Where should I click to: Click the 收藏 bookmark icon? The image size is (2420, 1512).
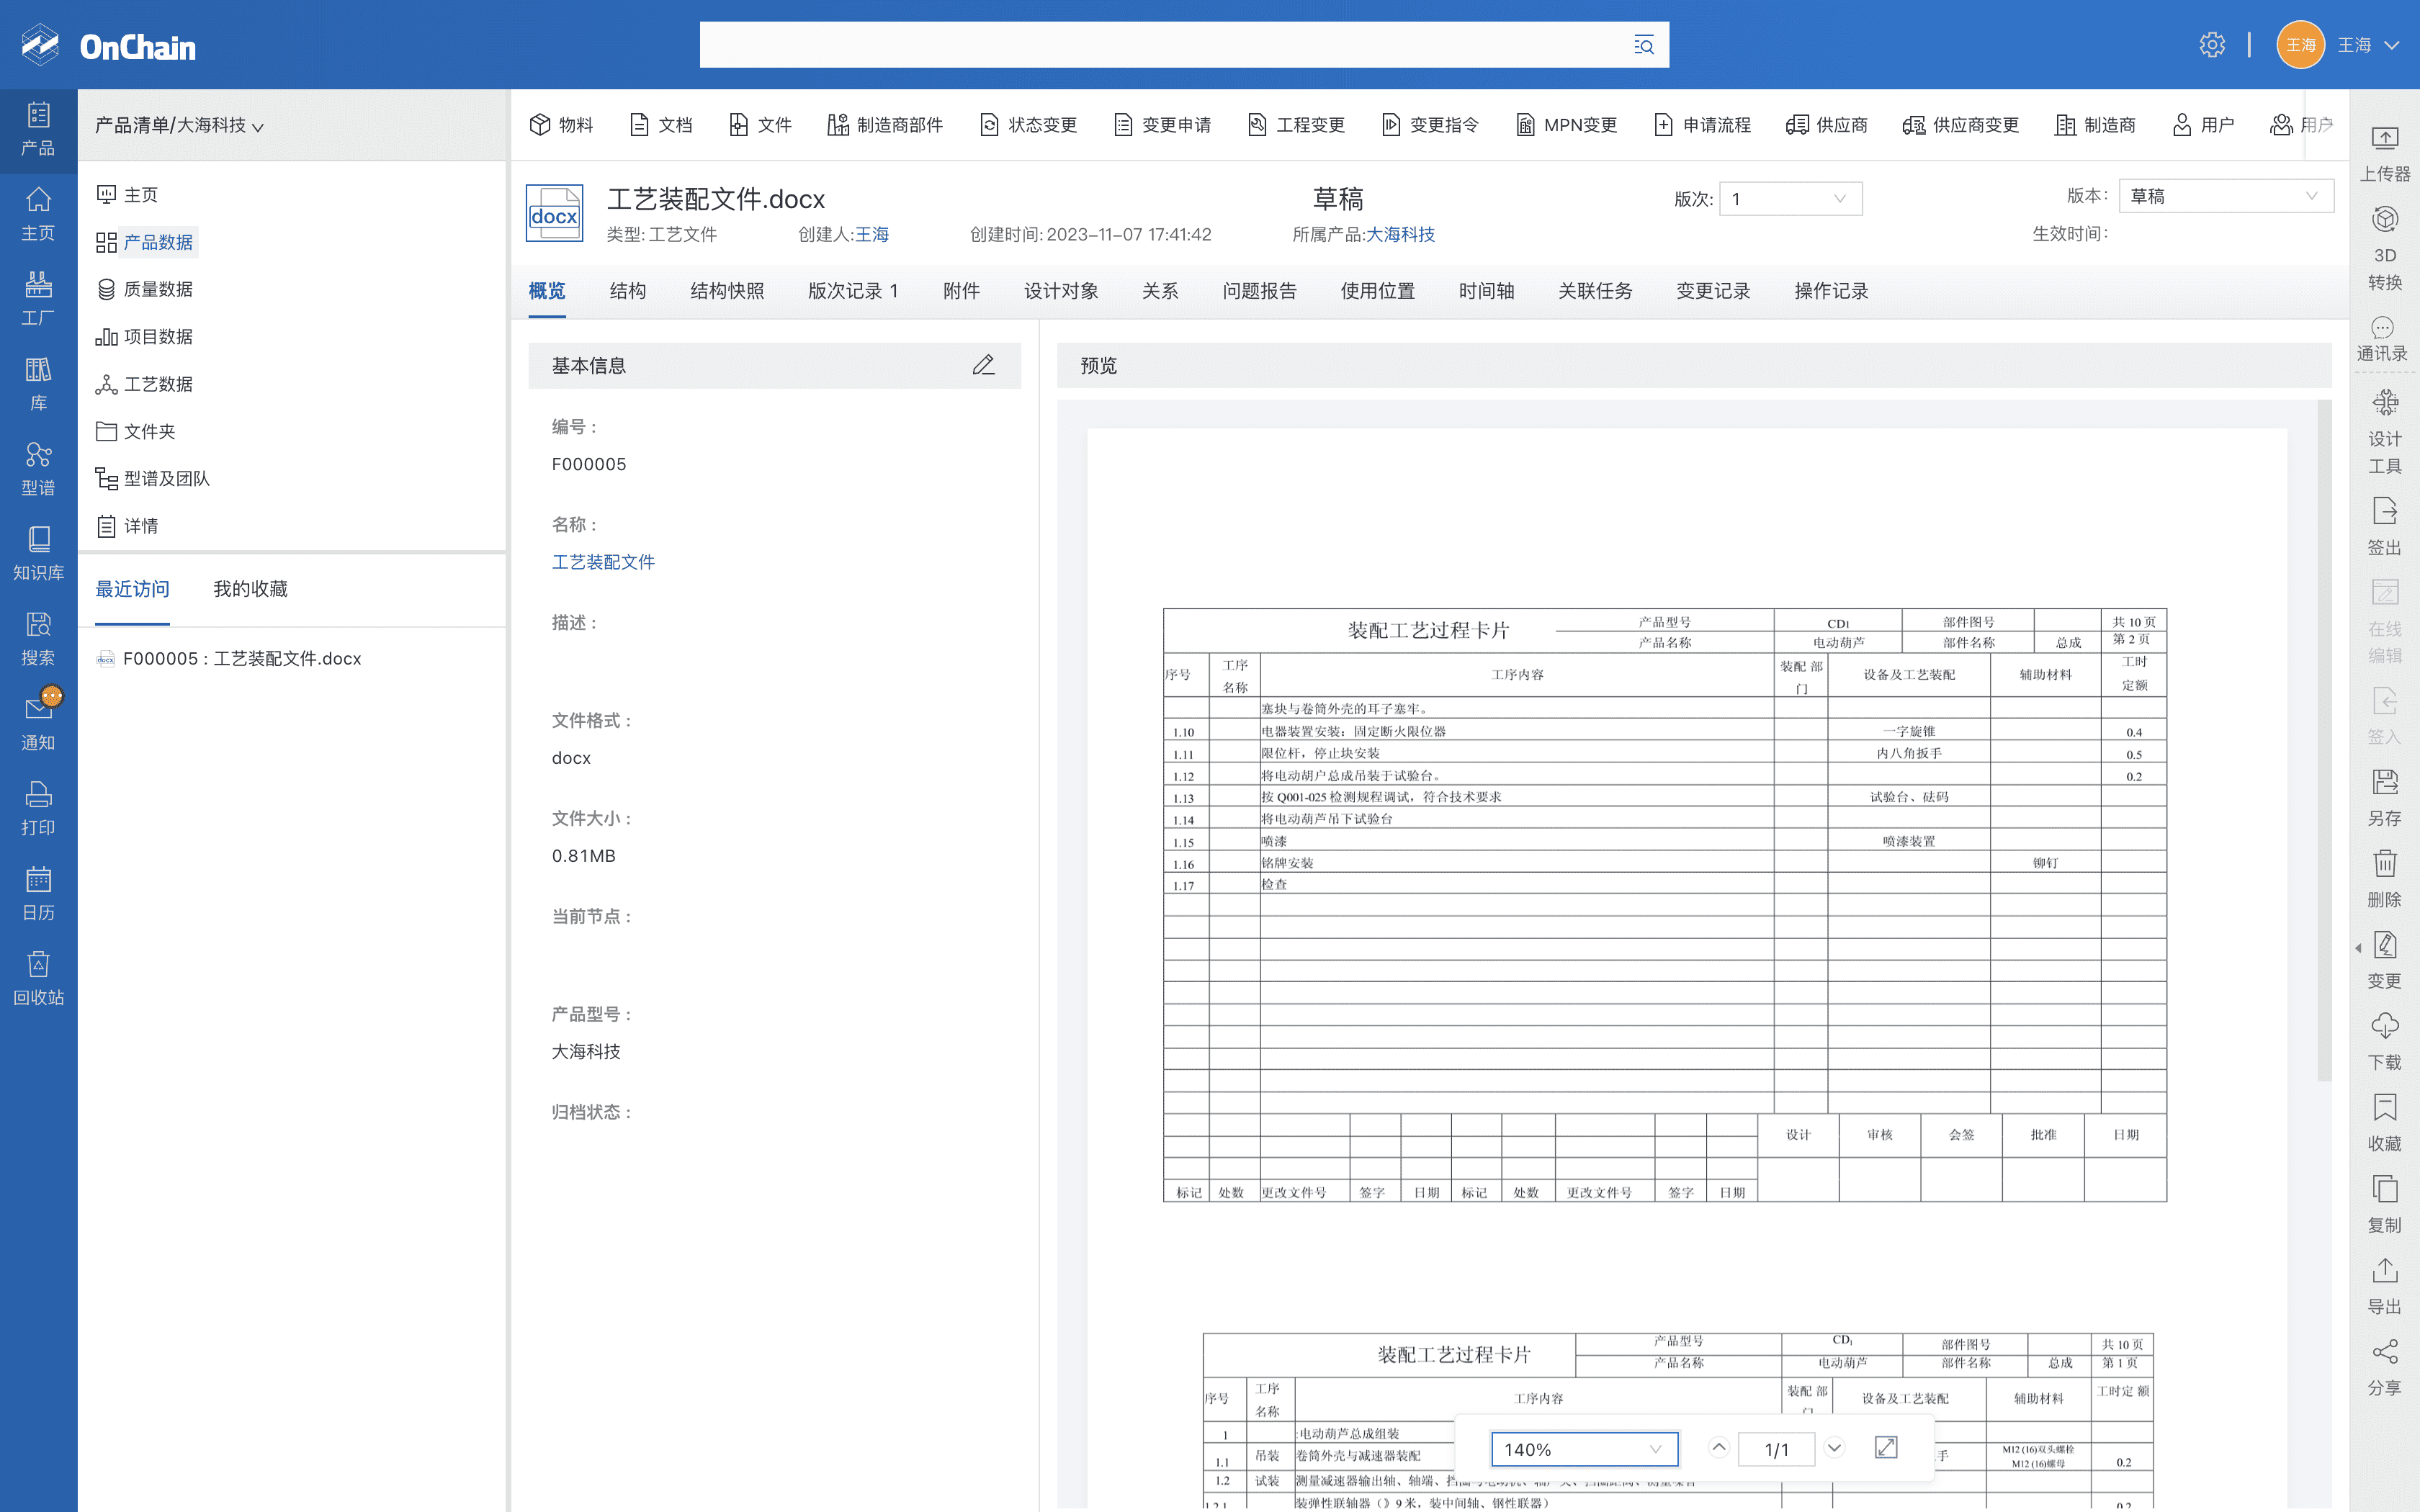pos(2385,1123)
